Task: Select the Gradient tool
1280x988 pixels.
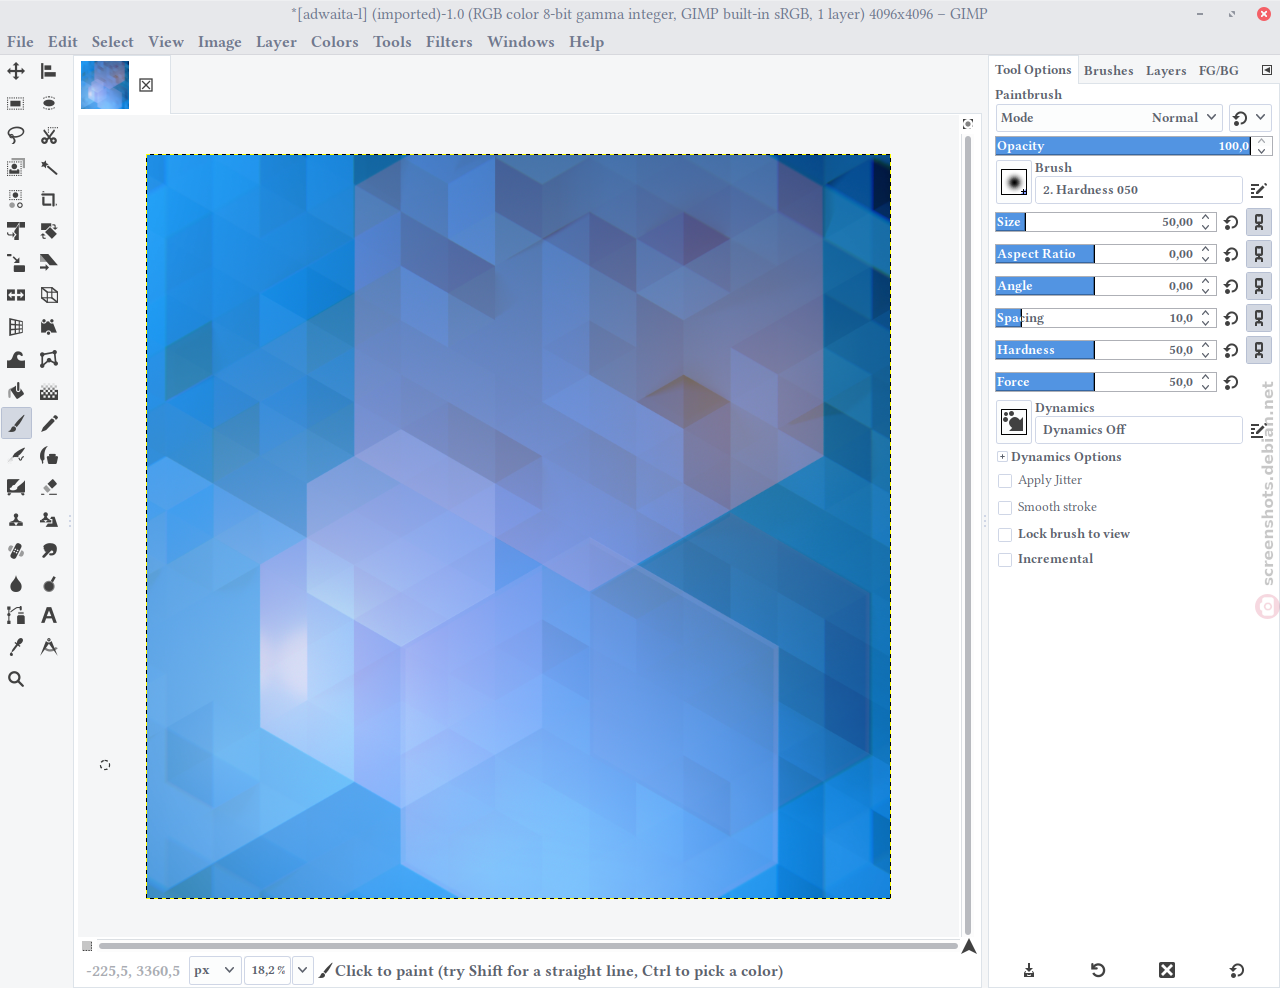Action: coord(48,391)
